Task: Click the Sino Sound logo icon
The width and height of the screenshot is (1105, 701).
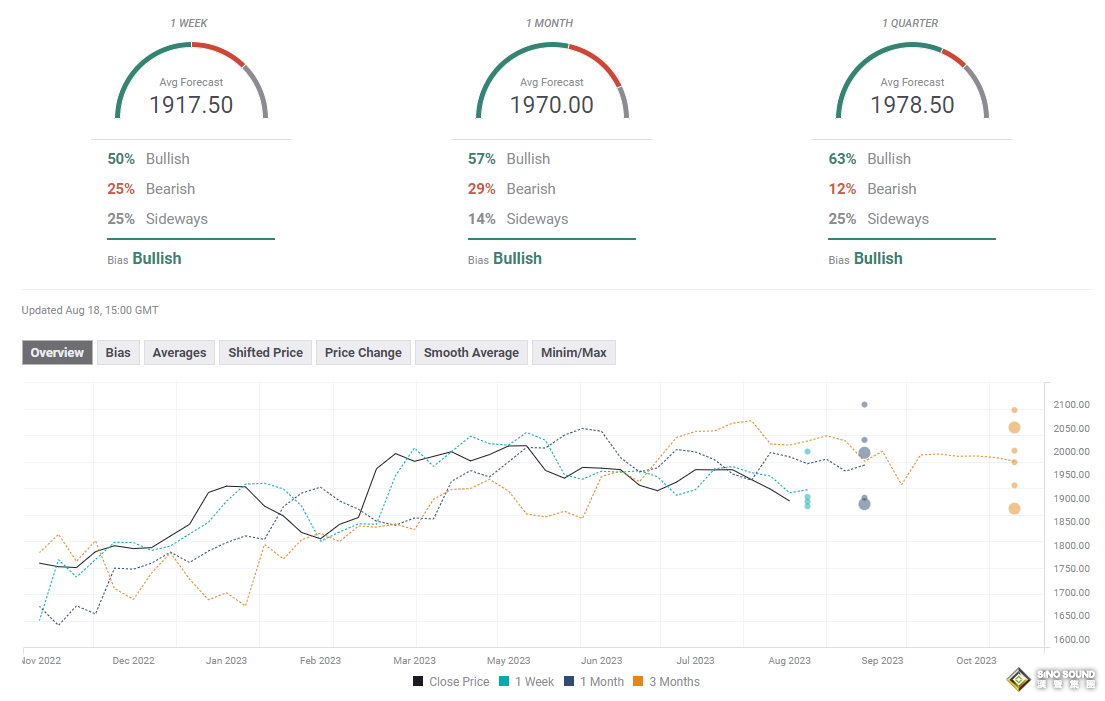Action: coord(1019,678)
